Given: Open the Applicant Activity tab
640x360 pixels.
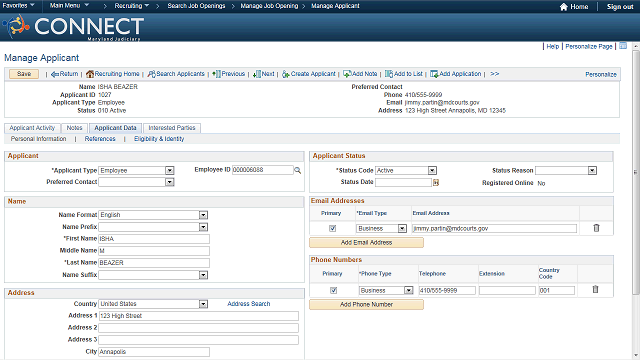Looking at the screenshot, I should click(x=32, y=128).
